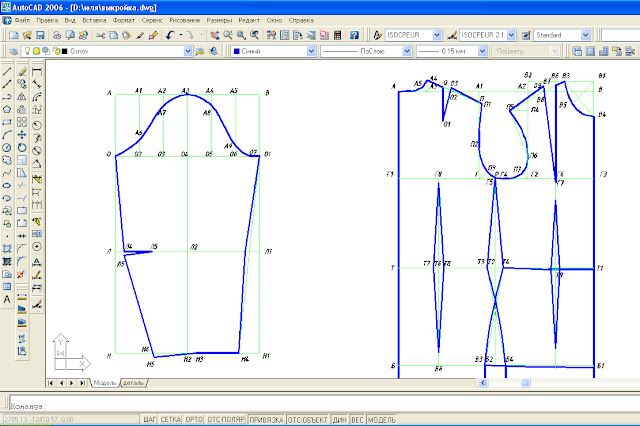Open the calculator icon in the toolbar
640x426 pixels.
pyautogui.click(x=338, y=36)
